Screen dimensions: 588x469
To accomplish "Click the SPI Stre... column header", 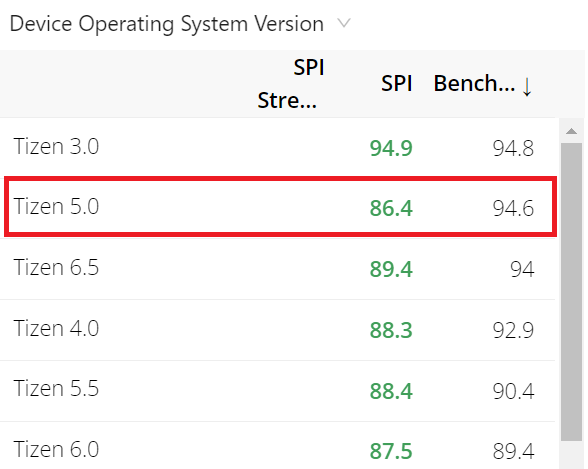I will [291, 84].
